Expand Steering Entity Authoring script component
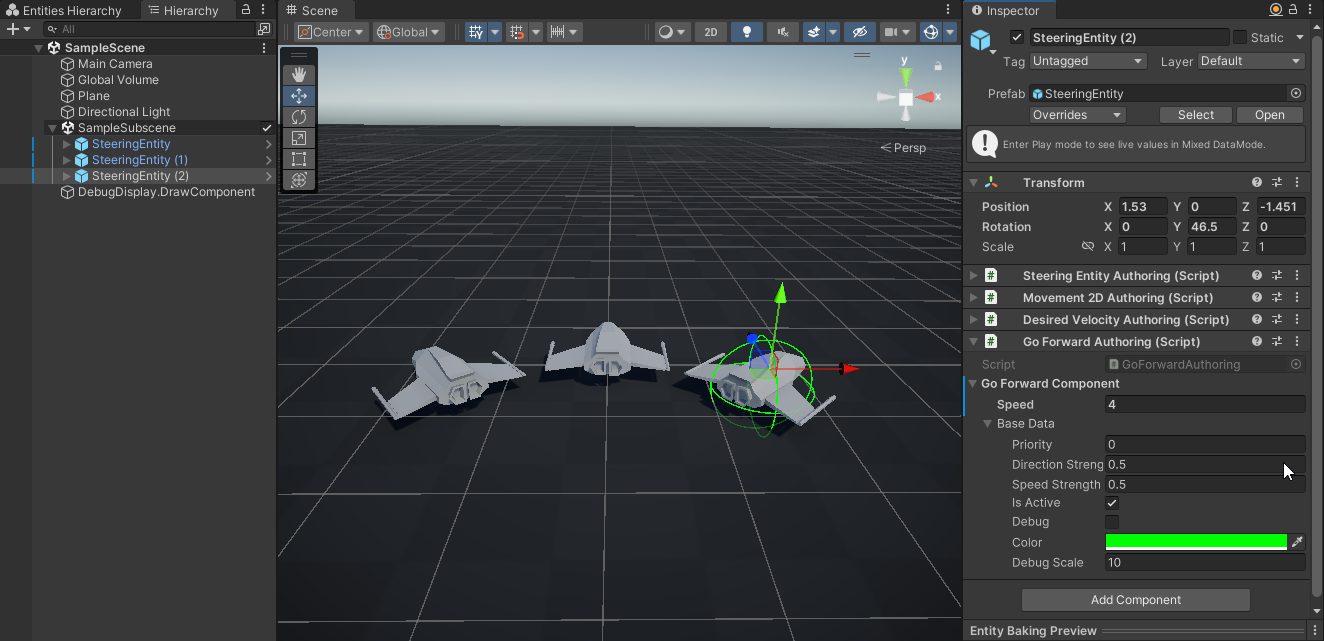Viewport: 1324px width, 641px height. pyautogui.click(x=974, y=276)
